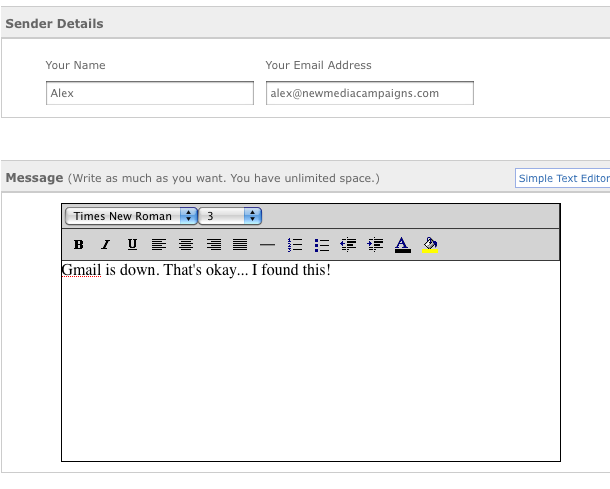This screenshot has height=489, width=610.
Task: Open the font size 3 dropdown
Action: [230, 216]
